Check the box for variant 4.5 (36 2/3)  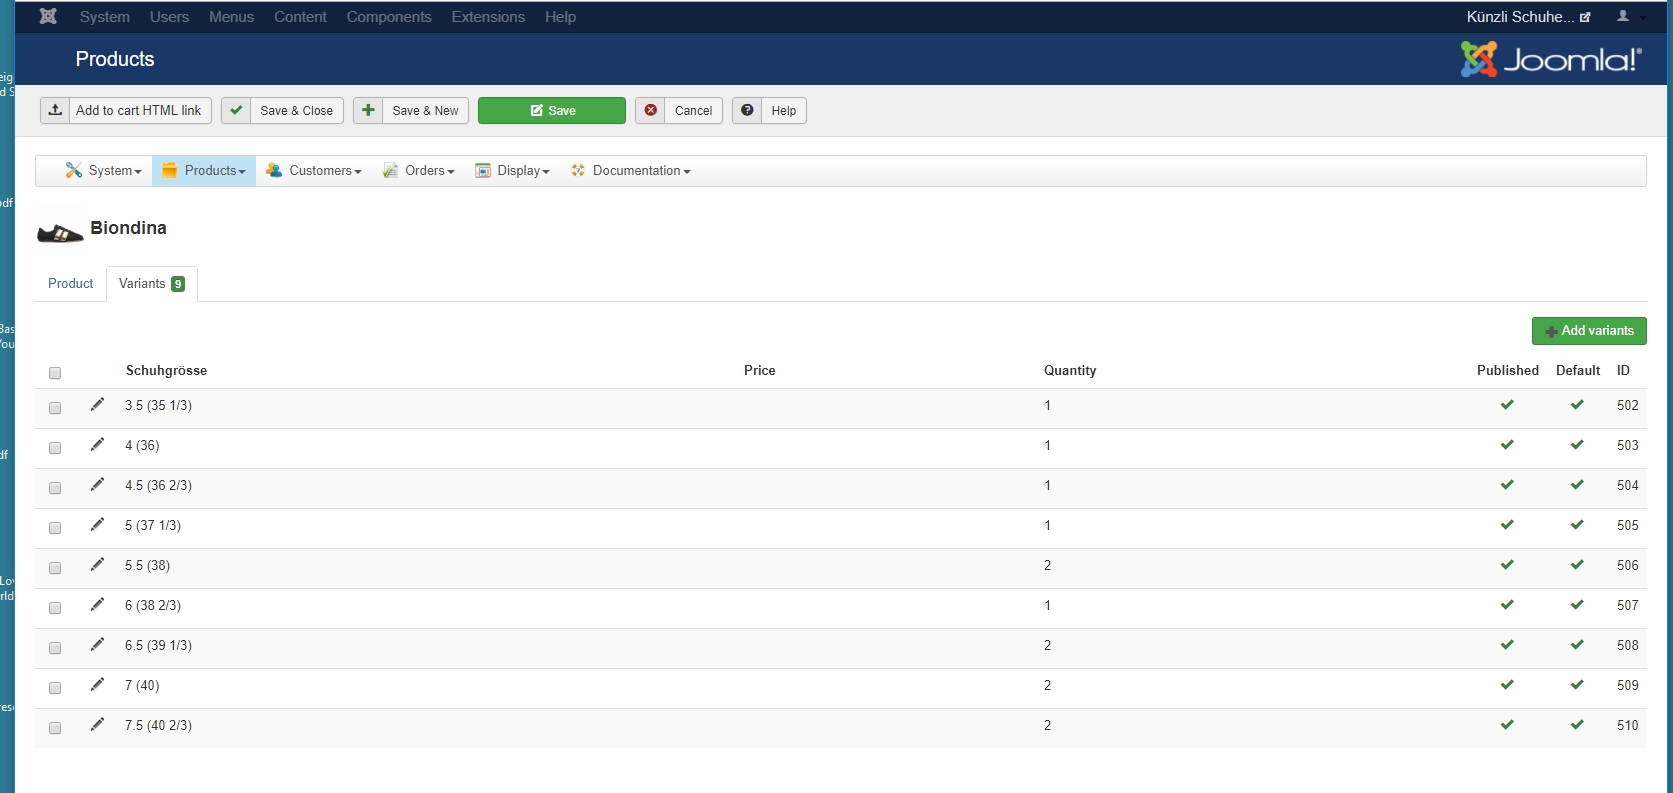point(55,488)
